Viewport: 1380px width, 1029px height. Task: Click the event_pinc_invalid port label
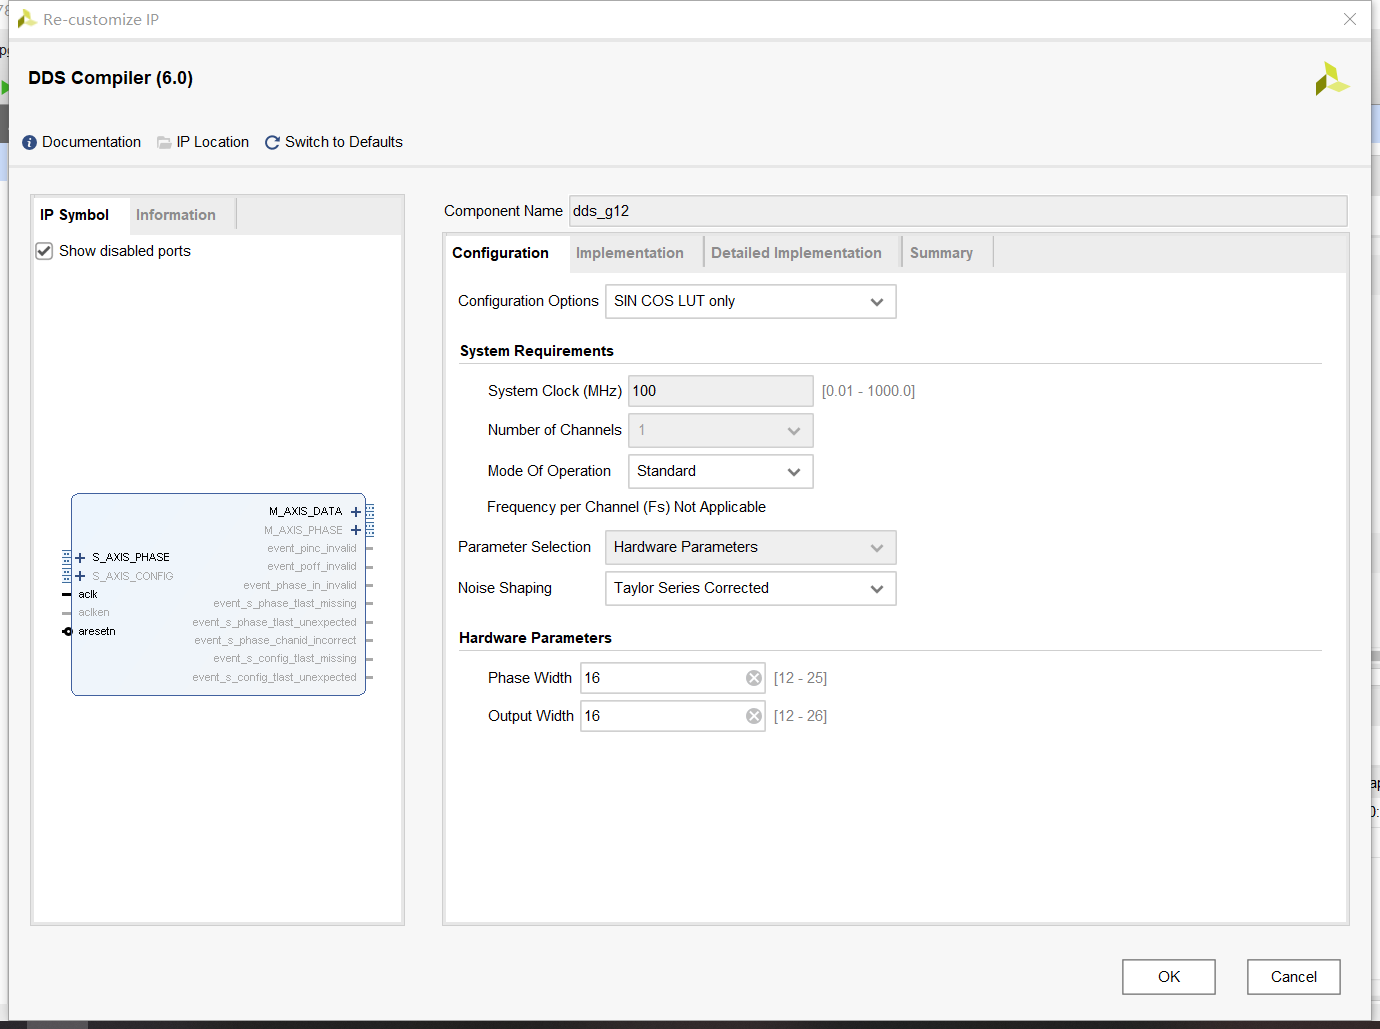[x=312, y=548]
